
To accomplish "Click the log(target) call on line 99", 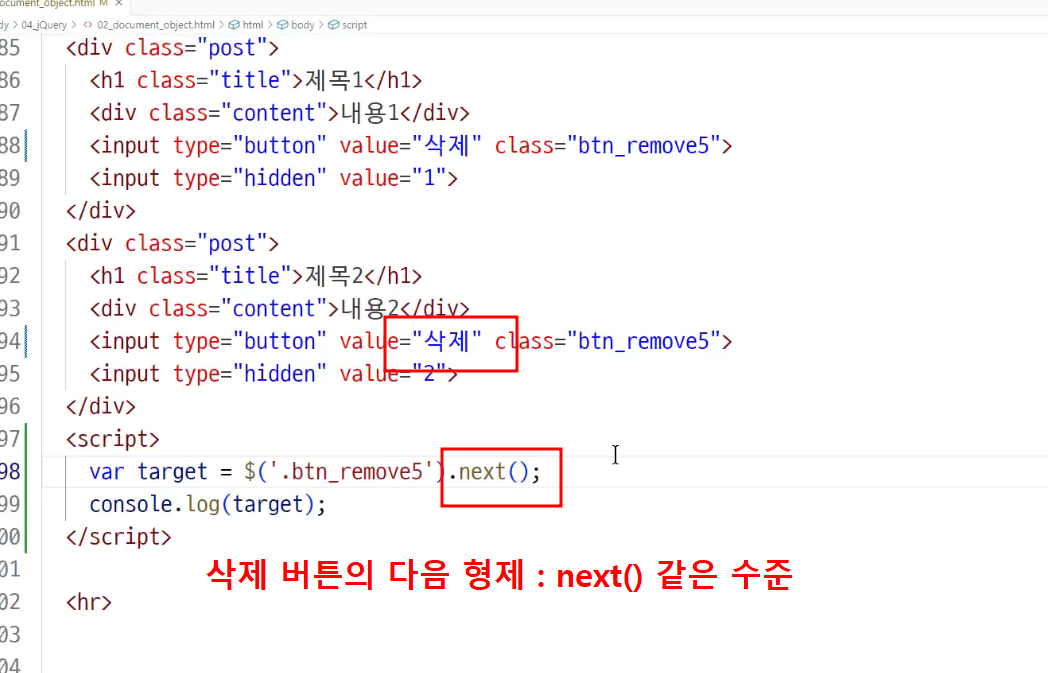I will click(x=250, y=505).
